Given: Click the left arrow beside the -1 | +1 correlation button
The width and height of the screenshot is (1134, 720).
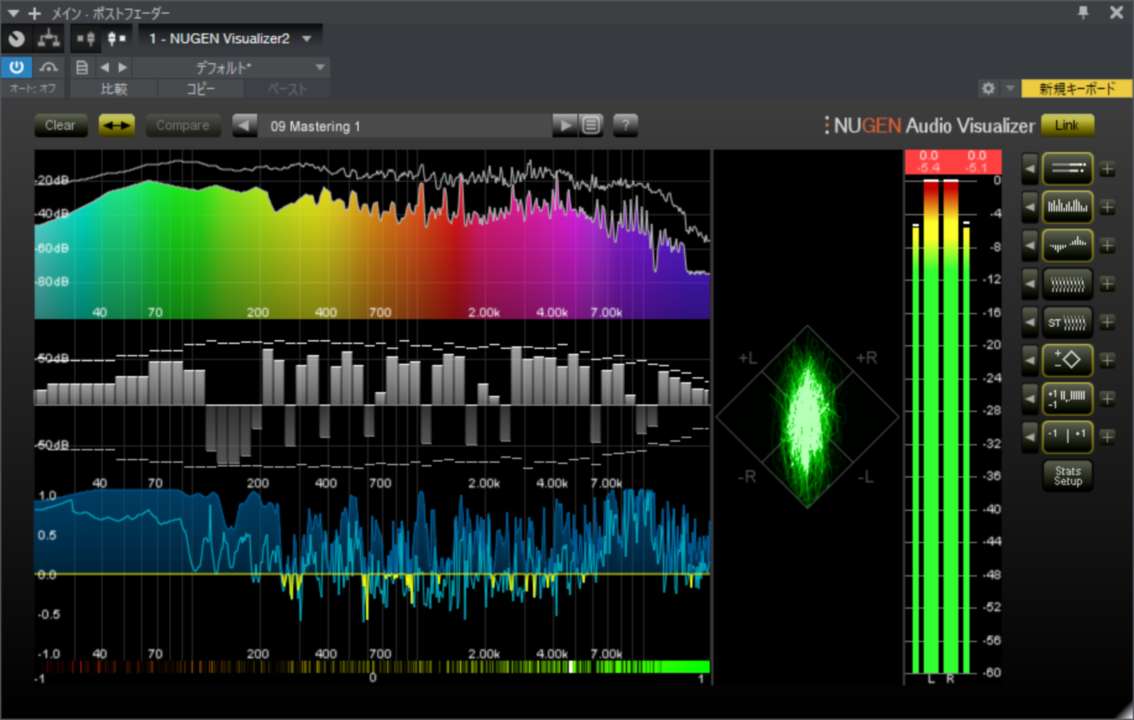Looking at the screenshot, I should coord(1029,436).
